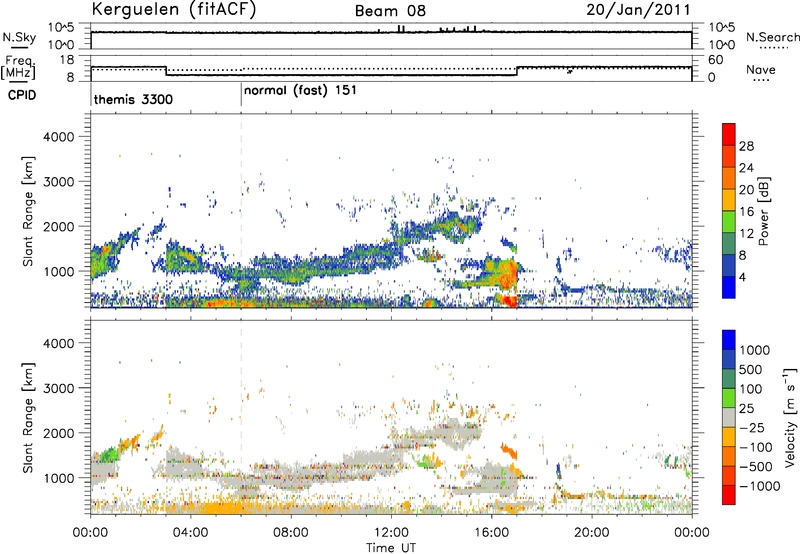Select the 'CPID' row label

(22, 95)
